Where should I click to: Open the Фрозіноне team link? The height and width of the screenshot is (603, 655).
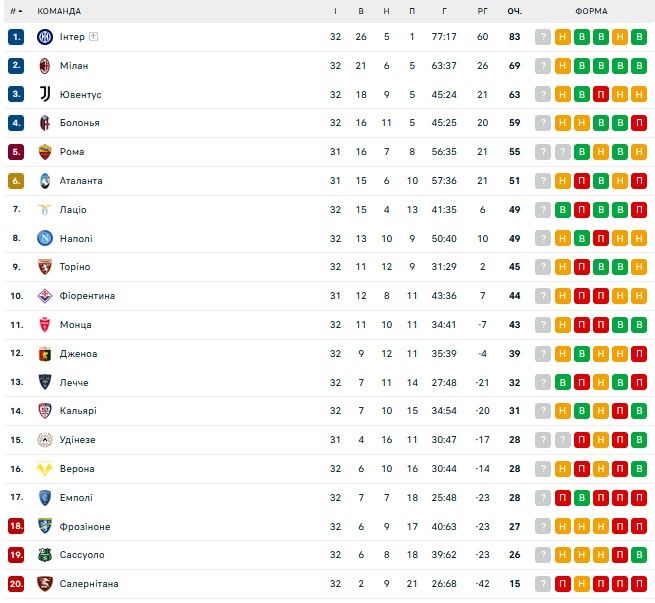point(85,527)
